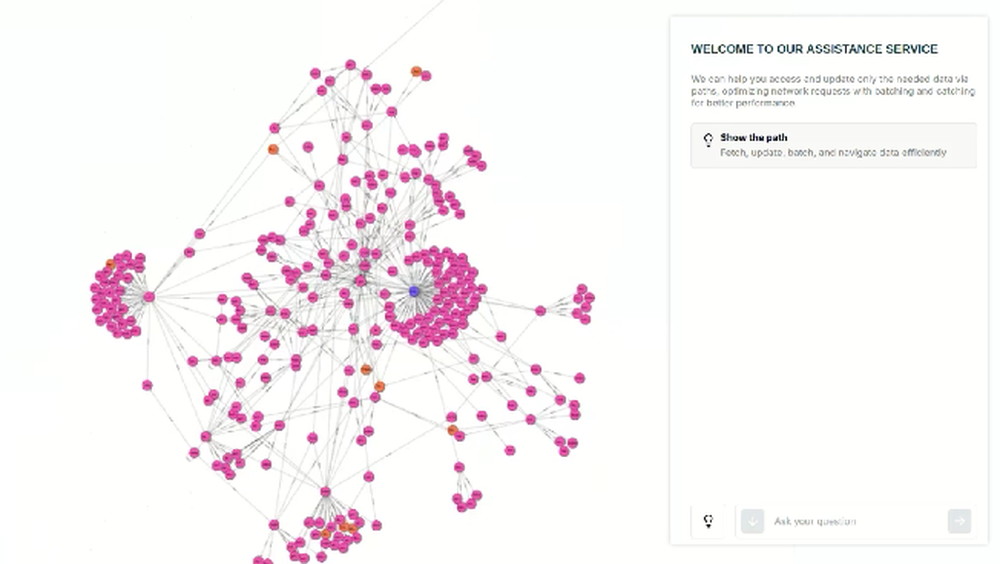Select the orange node on the upper-left edge near the long diagonal line
This screenshot has width=1000, height=564.
pos(273,149)
